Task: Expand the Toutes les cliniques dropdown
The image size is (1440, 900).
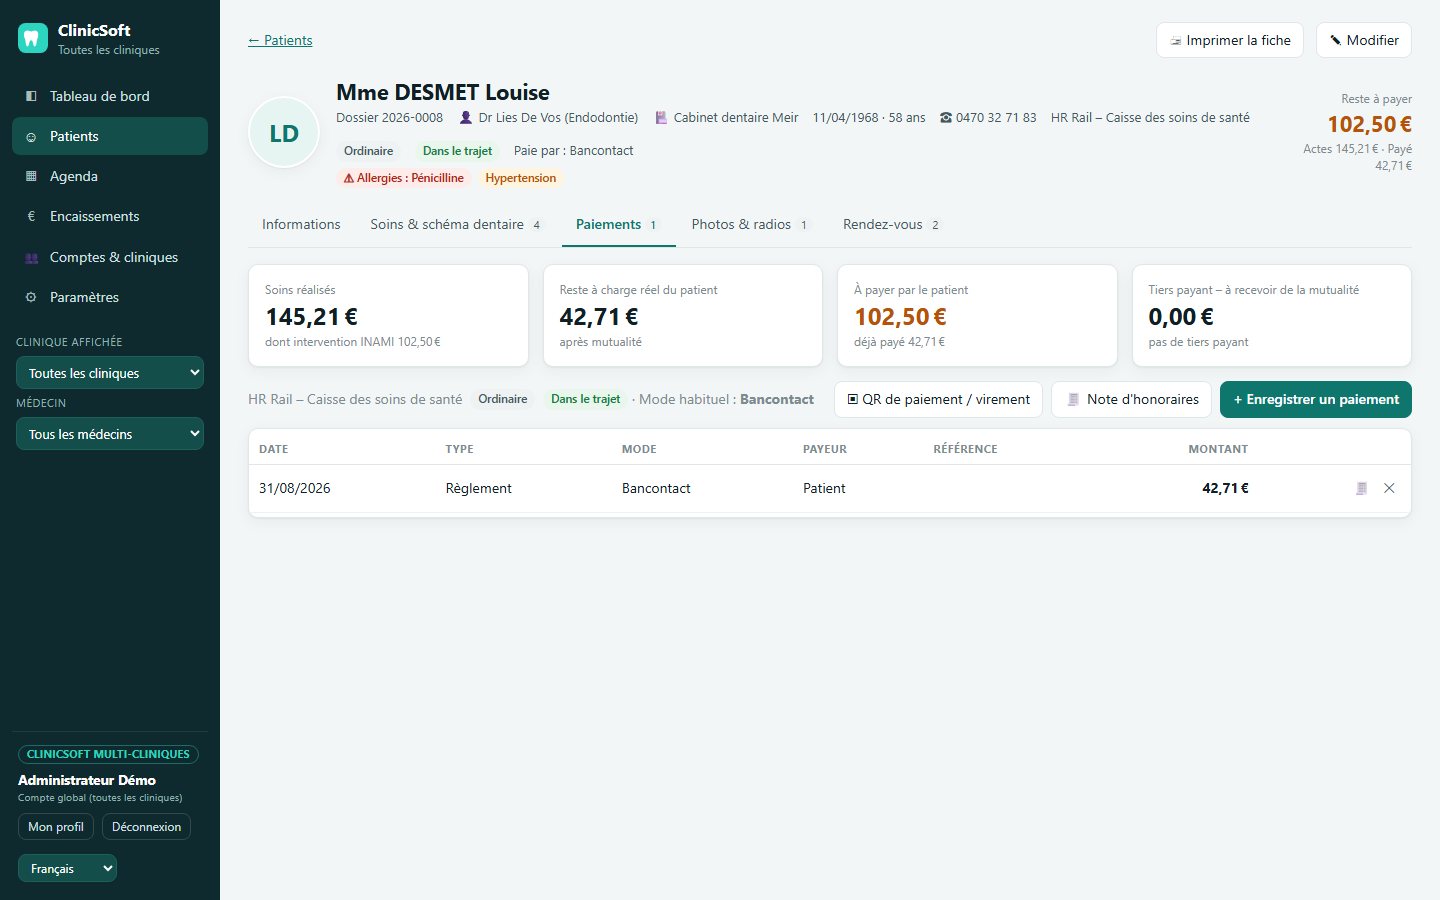Action: point(110,373)
